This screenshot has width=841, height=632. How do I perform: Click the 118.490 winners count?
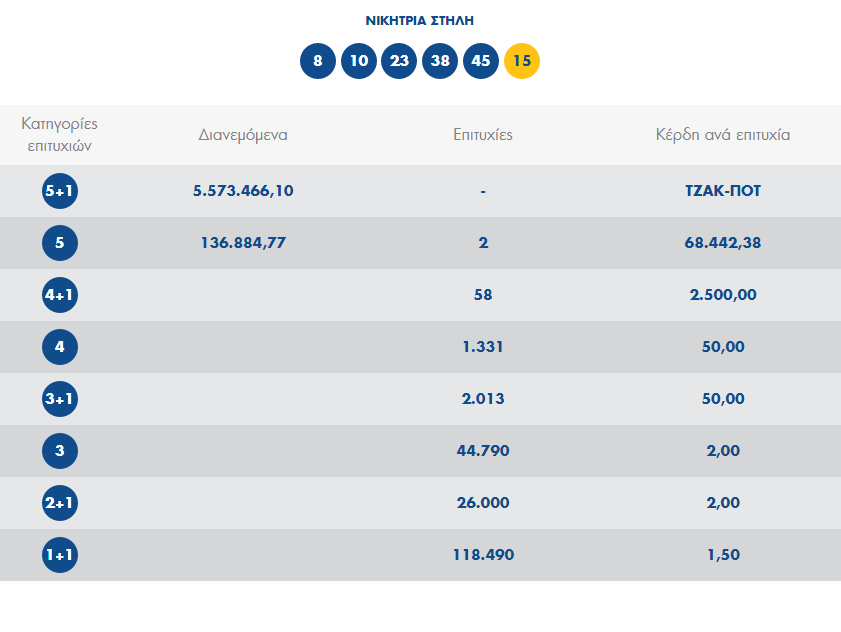pyautogui.click(x=483, y=555)
